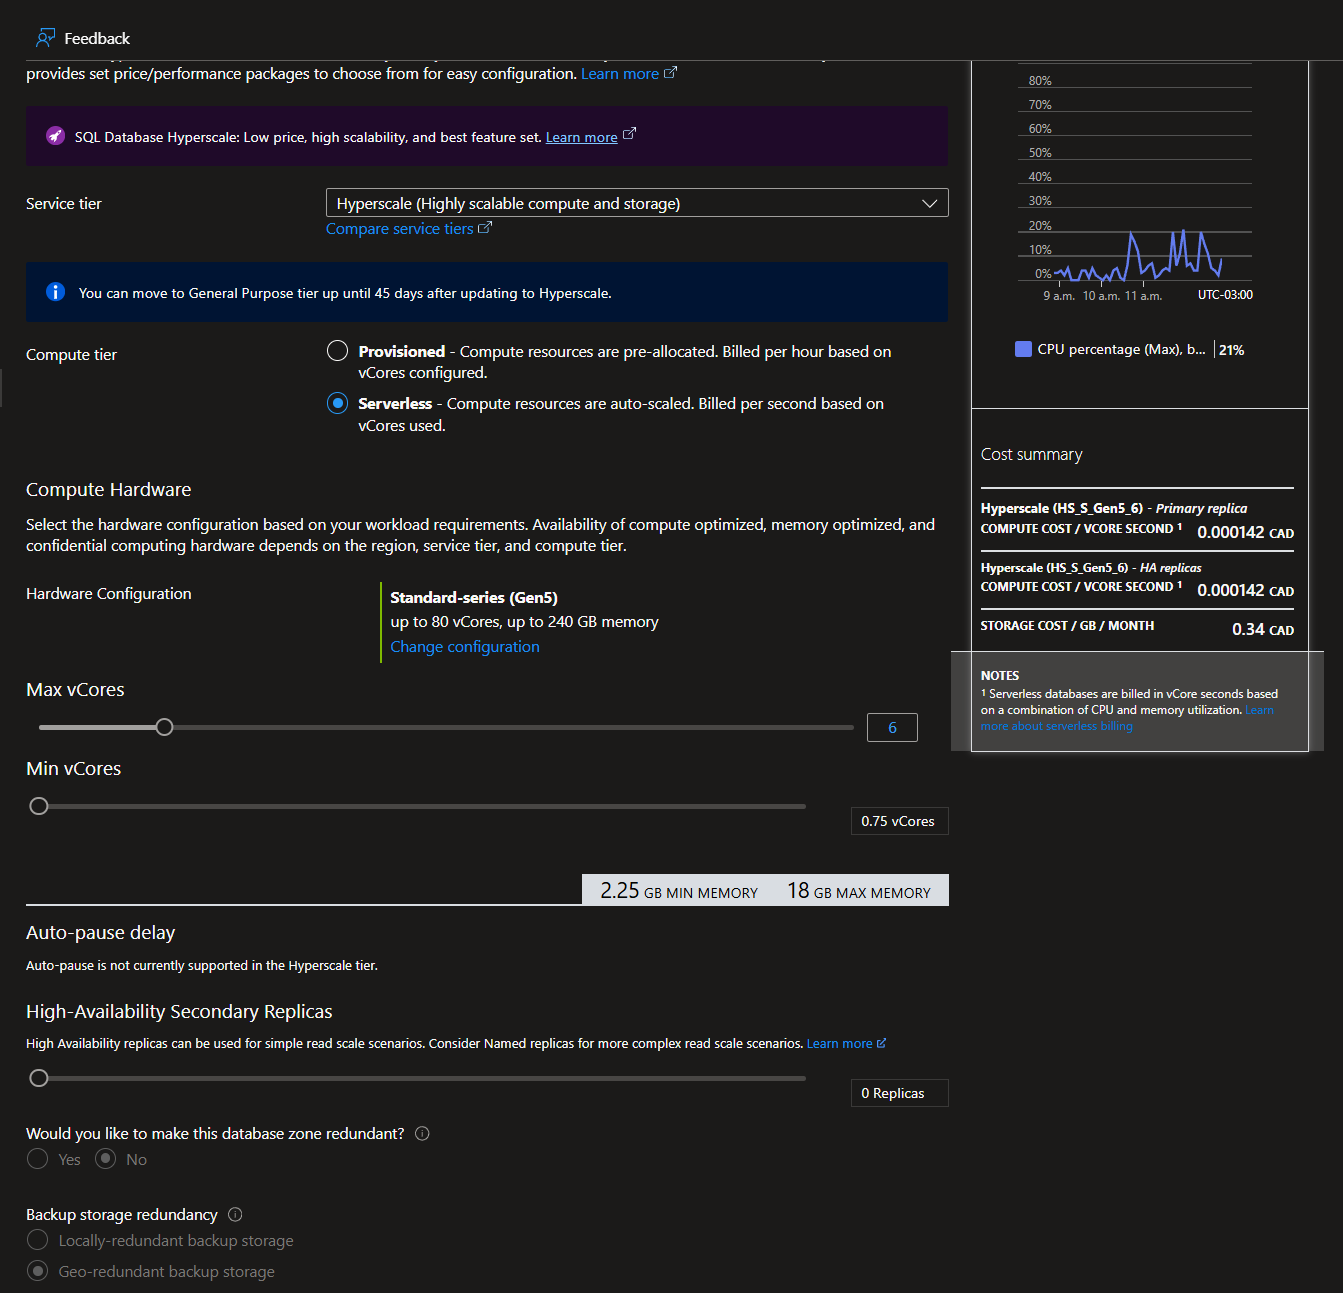
Task: Click the Compute Hardware heading
Action: tap(108, 489)
